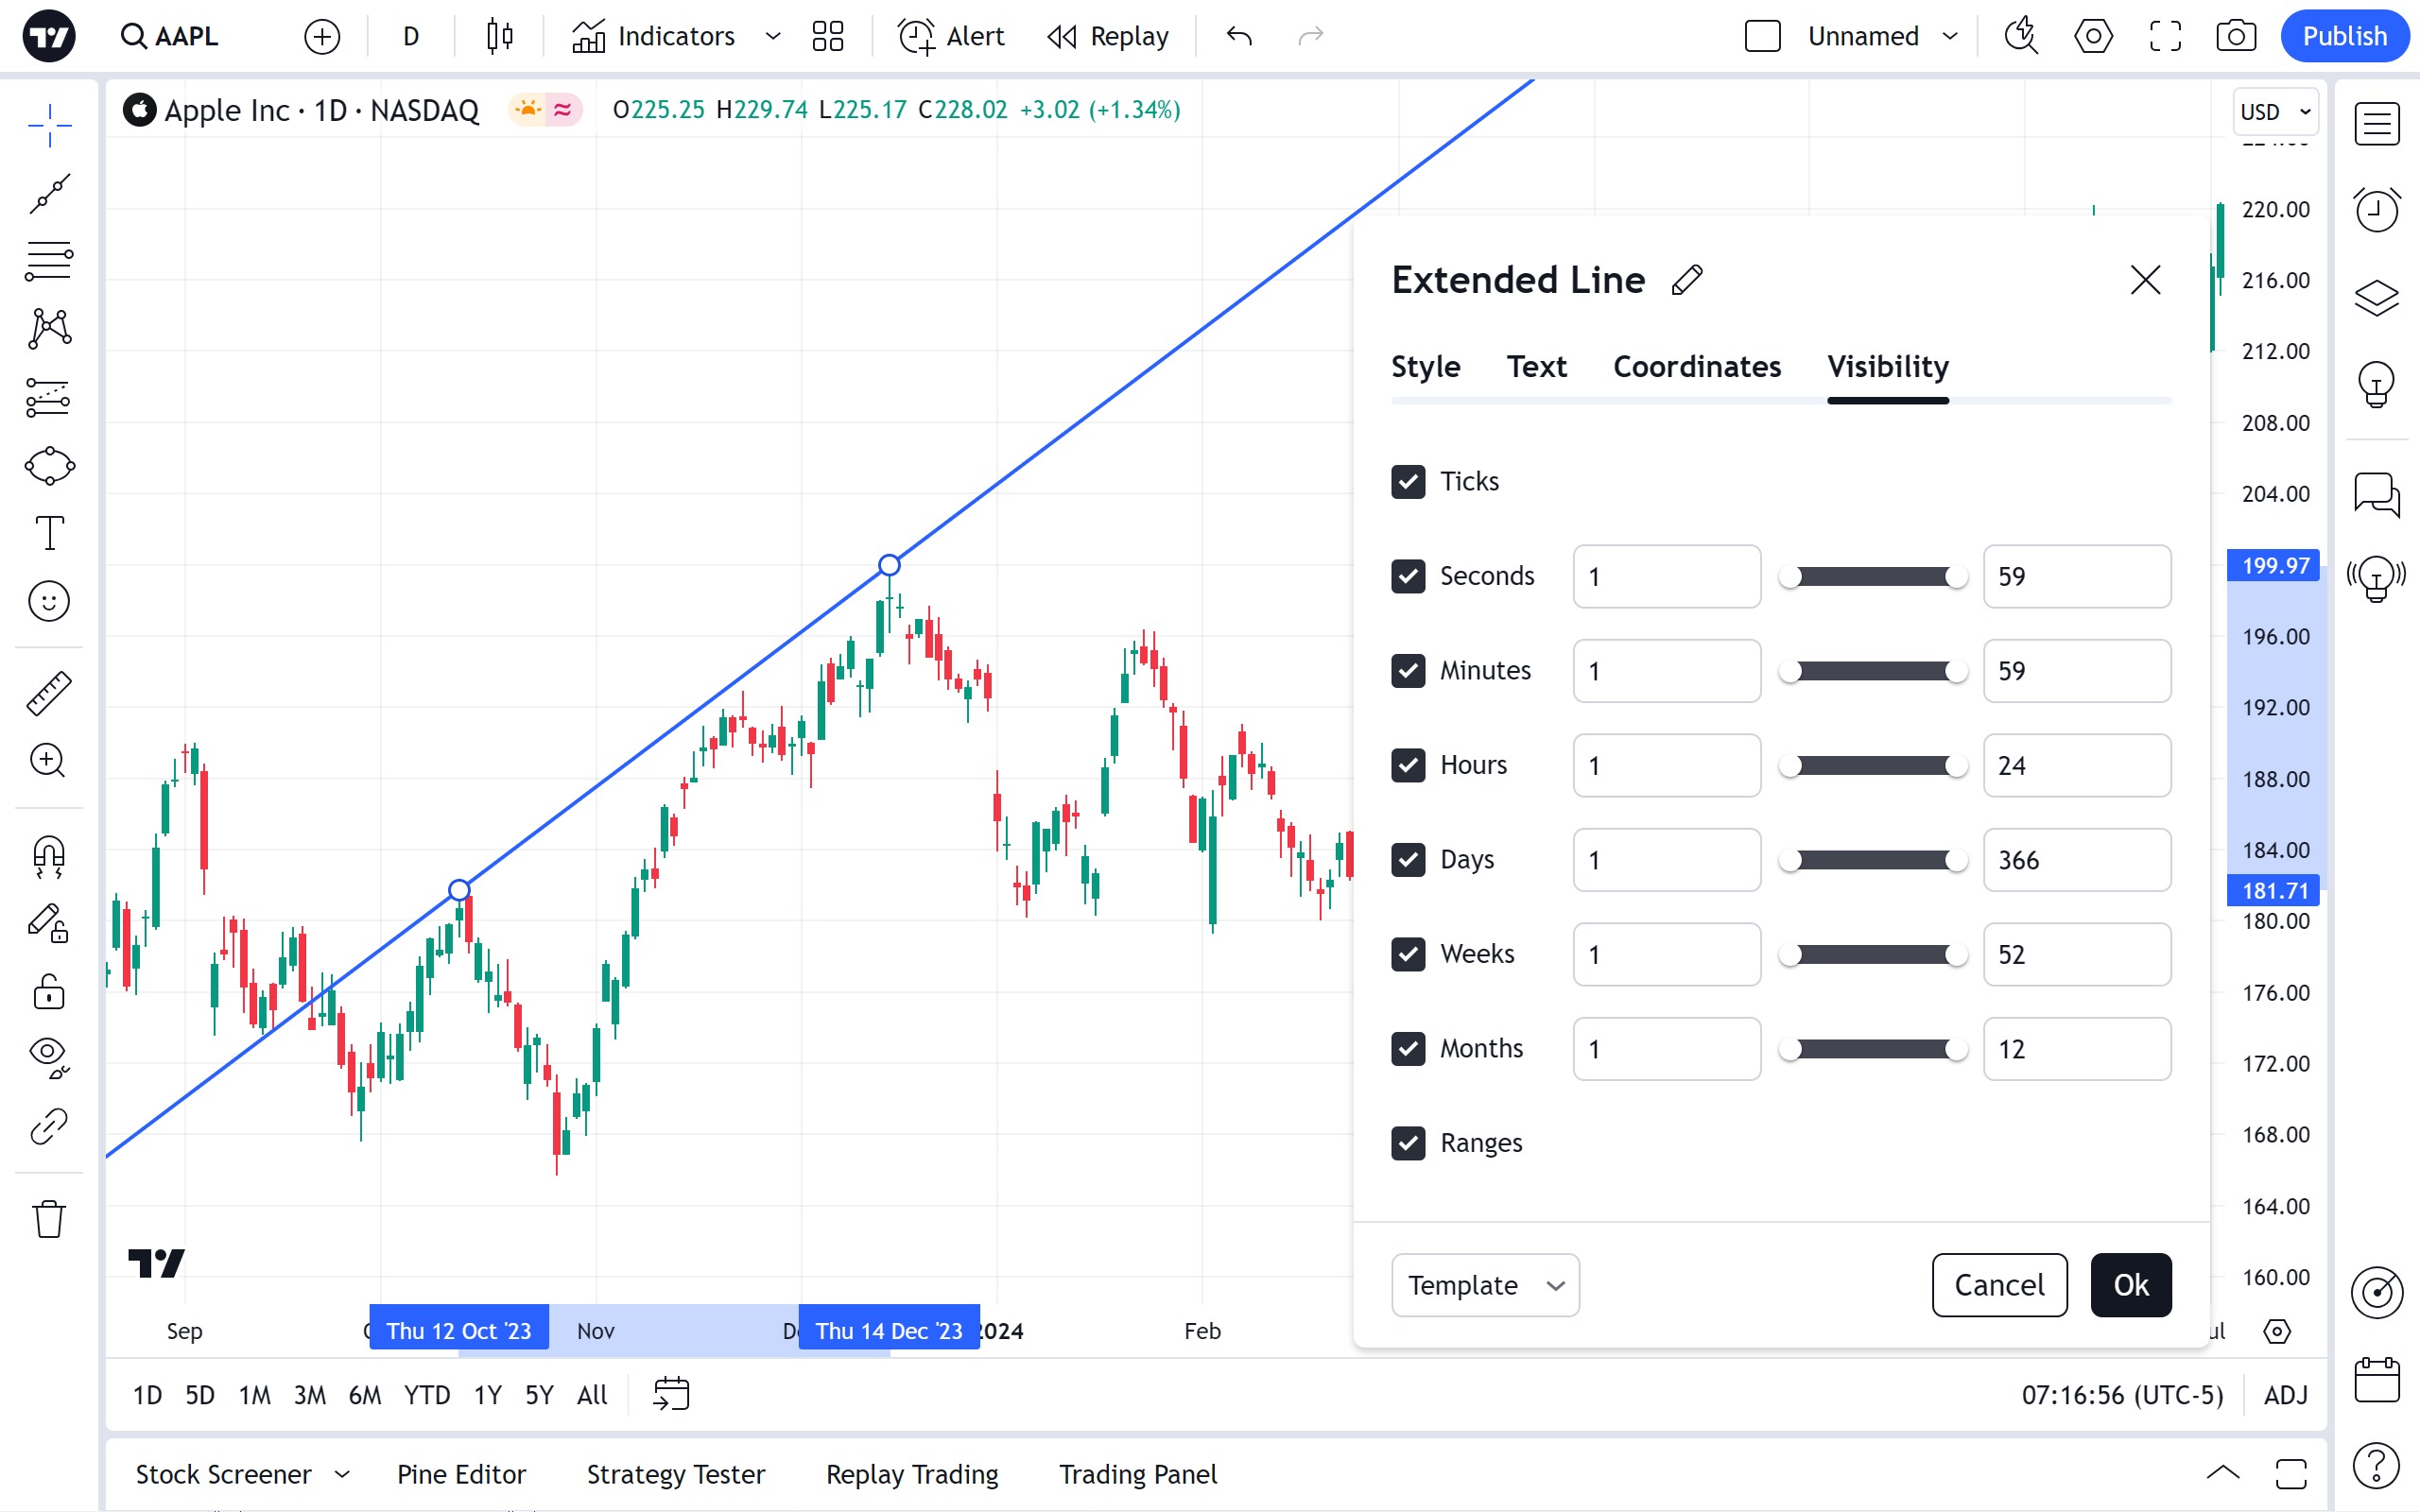Disable the Hours visibility checkbox
Screen dimensions: 2420x1512
point(1408,765)
